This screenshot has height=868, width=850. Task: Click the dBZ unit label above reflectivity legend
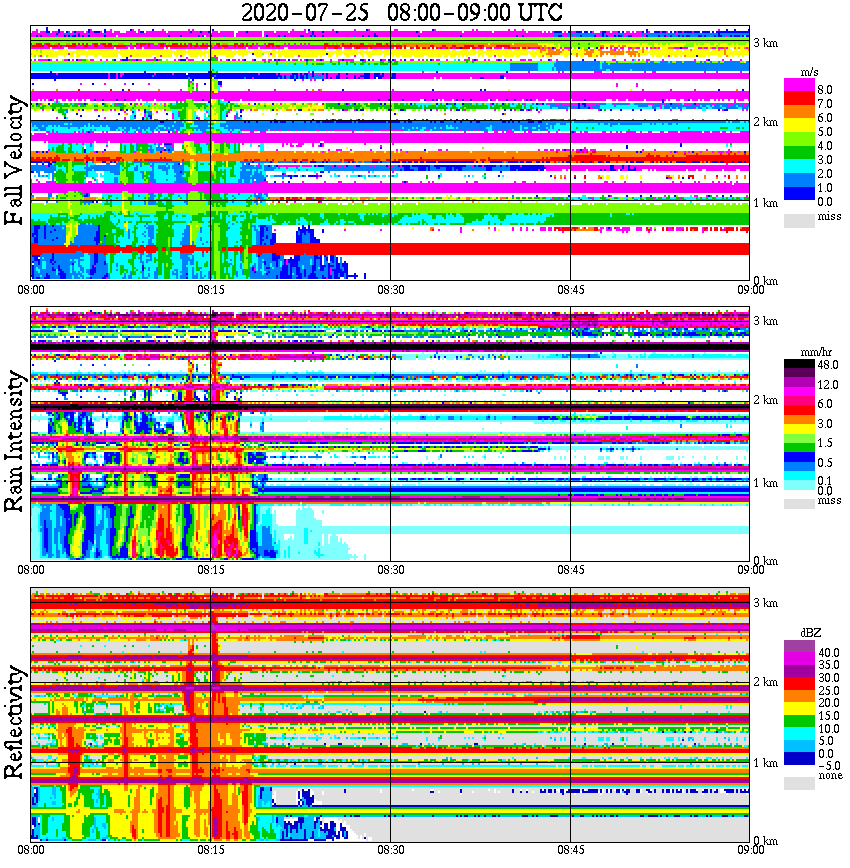pos(811,633)
